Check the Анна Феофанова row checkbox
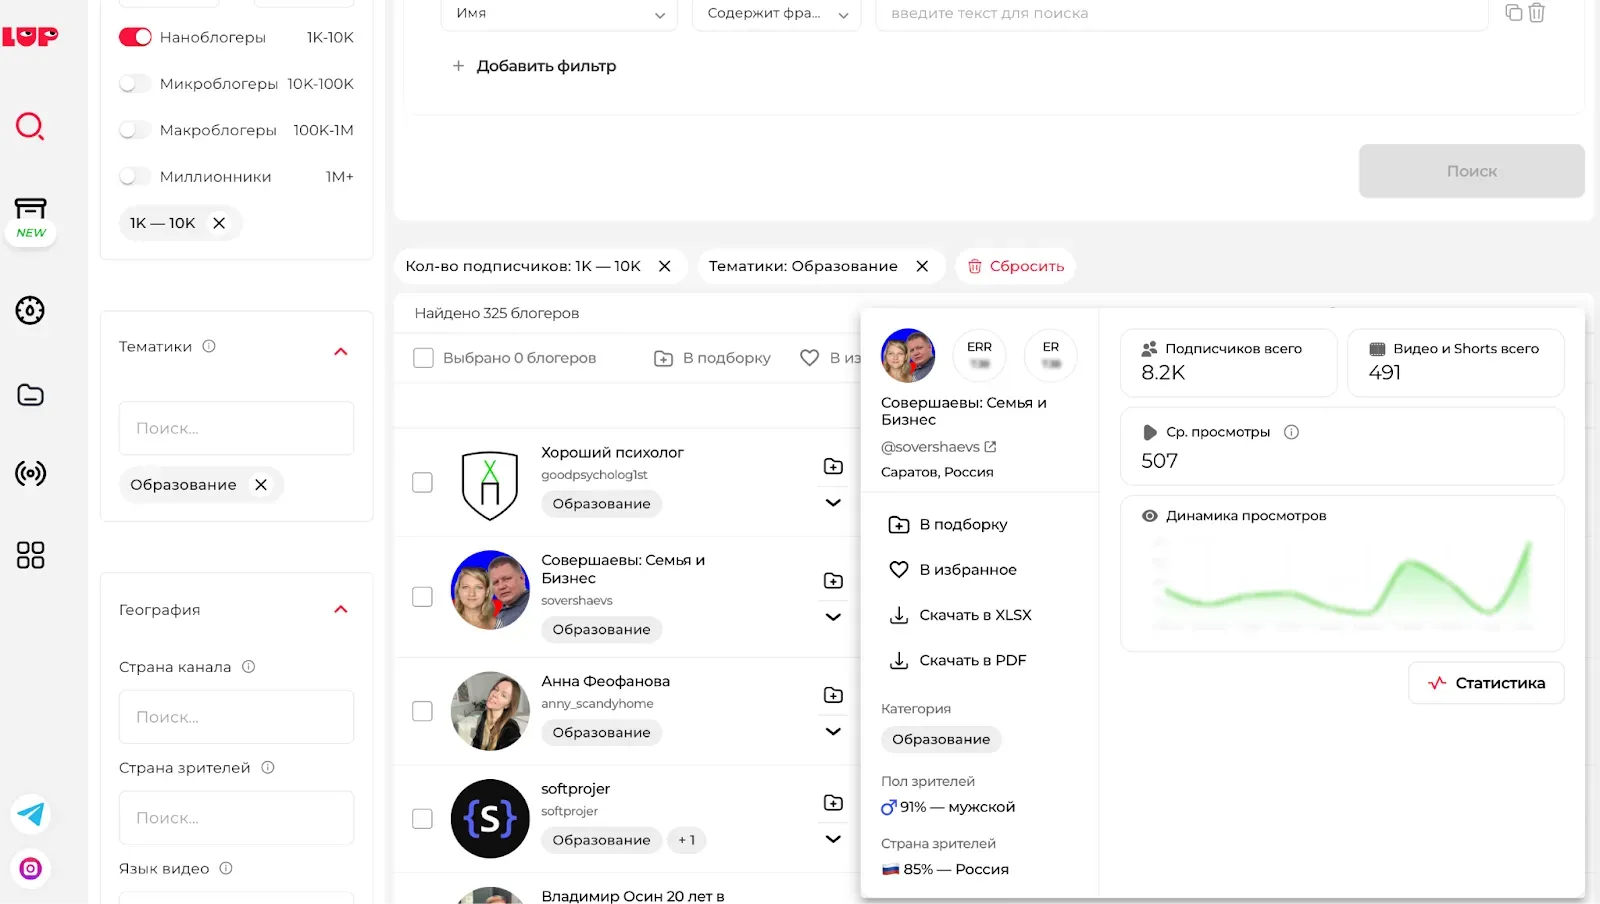This screenshot has height=904, width=1600. point(423,711)
